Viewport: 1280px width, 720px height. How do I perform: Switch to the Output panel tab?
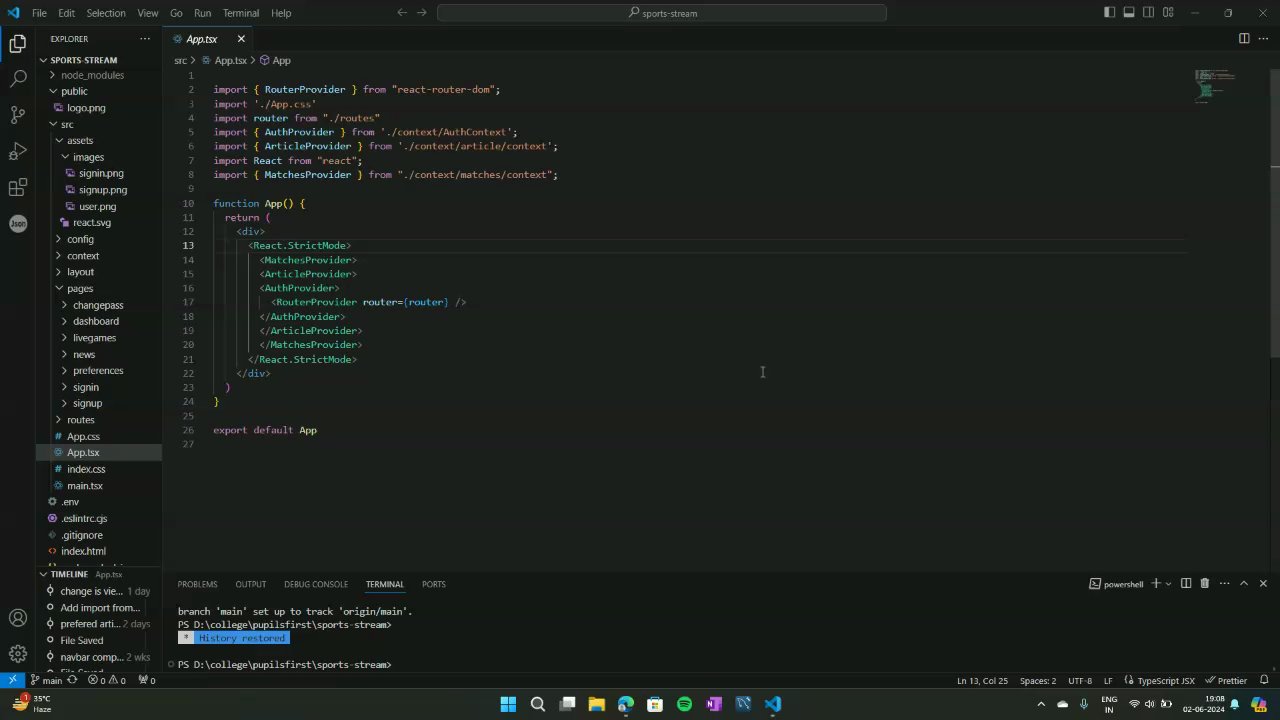[x=250, y=584]
